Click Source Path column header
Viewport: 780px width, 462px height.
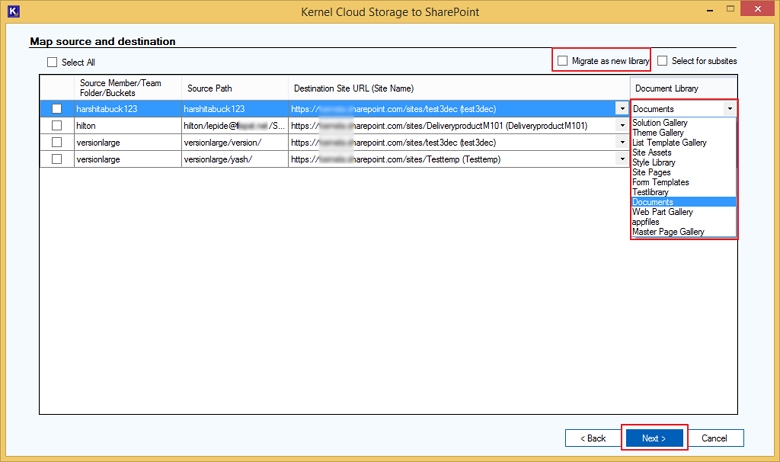click(235, 88)
